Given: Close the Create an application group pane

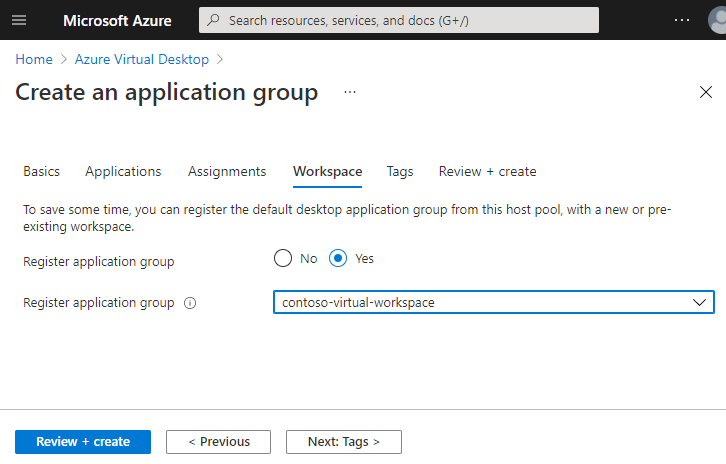Looking at the screenshot, I should click(706, 92).
